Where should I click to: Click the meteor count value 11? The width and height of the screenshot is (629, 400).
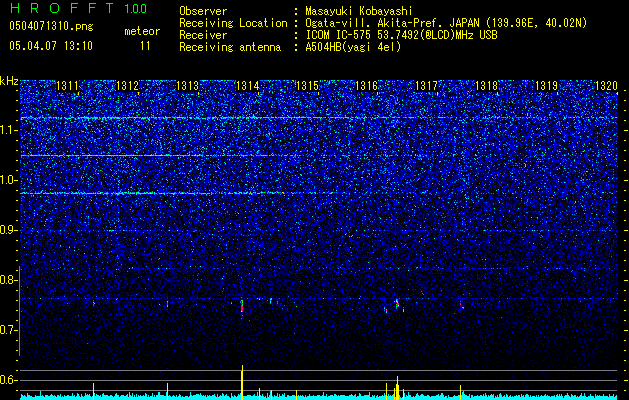tap(145, 46)
